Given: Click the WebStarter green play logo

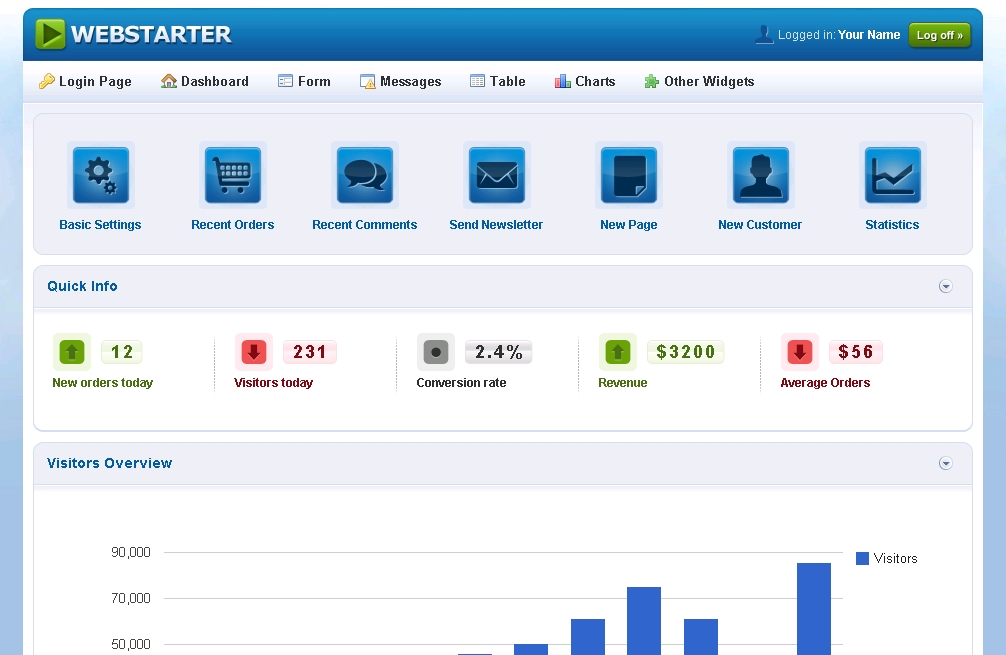Looking at the screenshot, I should tap(50, 35).
